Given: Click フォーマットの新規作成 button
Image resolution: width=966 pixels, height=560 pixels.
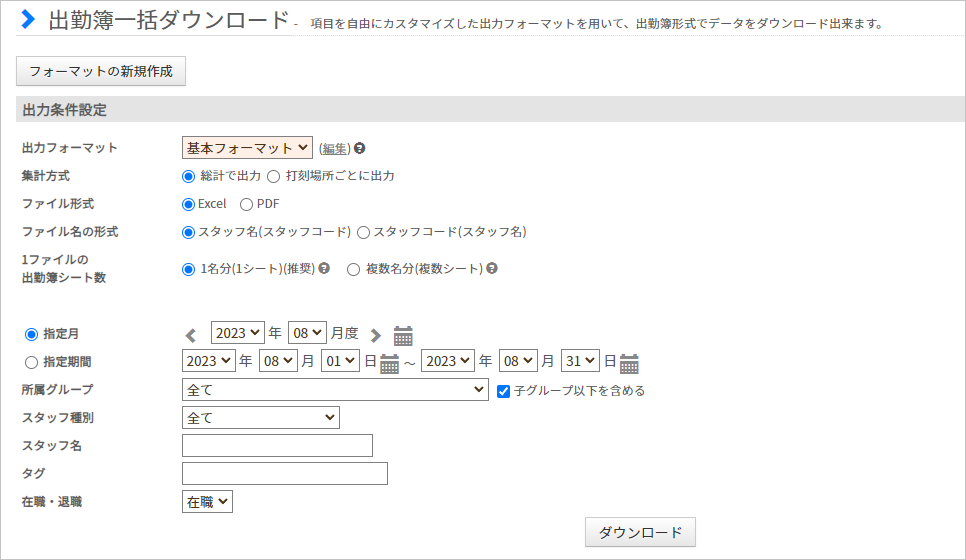Looking at the screenshot, I should 101,71.
